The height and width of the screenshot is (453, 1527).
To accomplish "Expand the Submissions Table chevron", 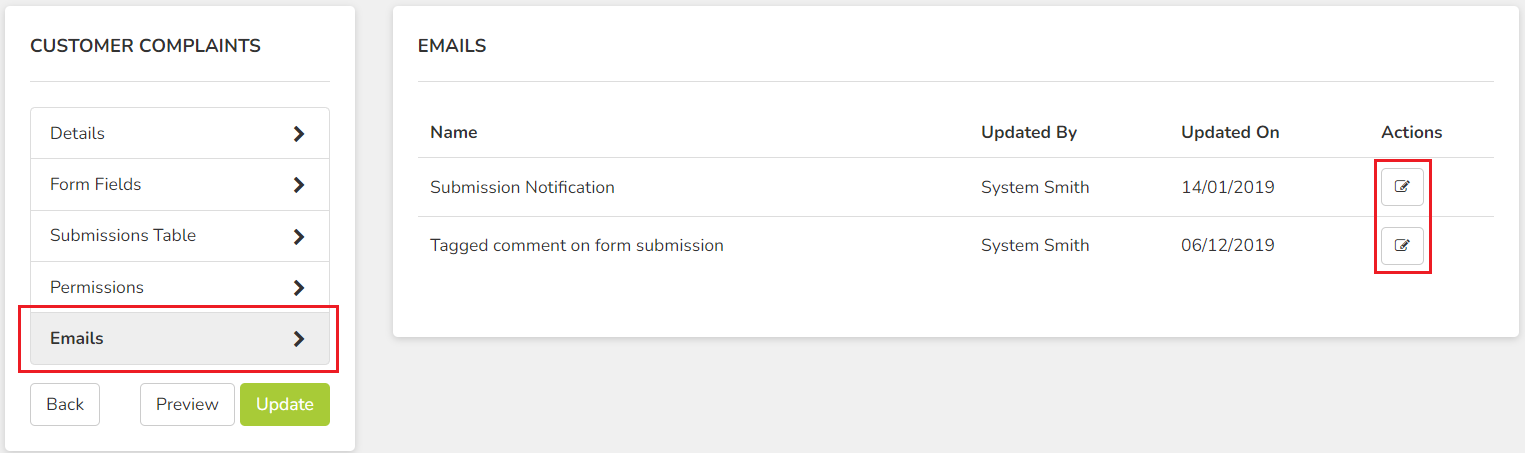I will point(298,237).
